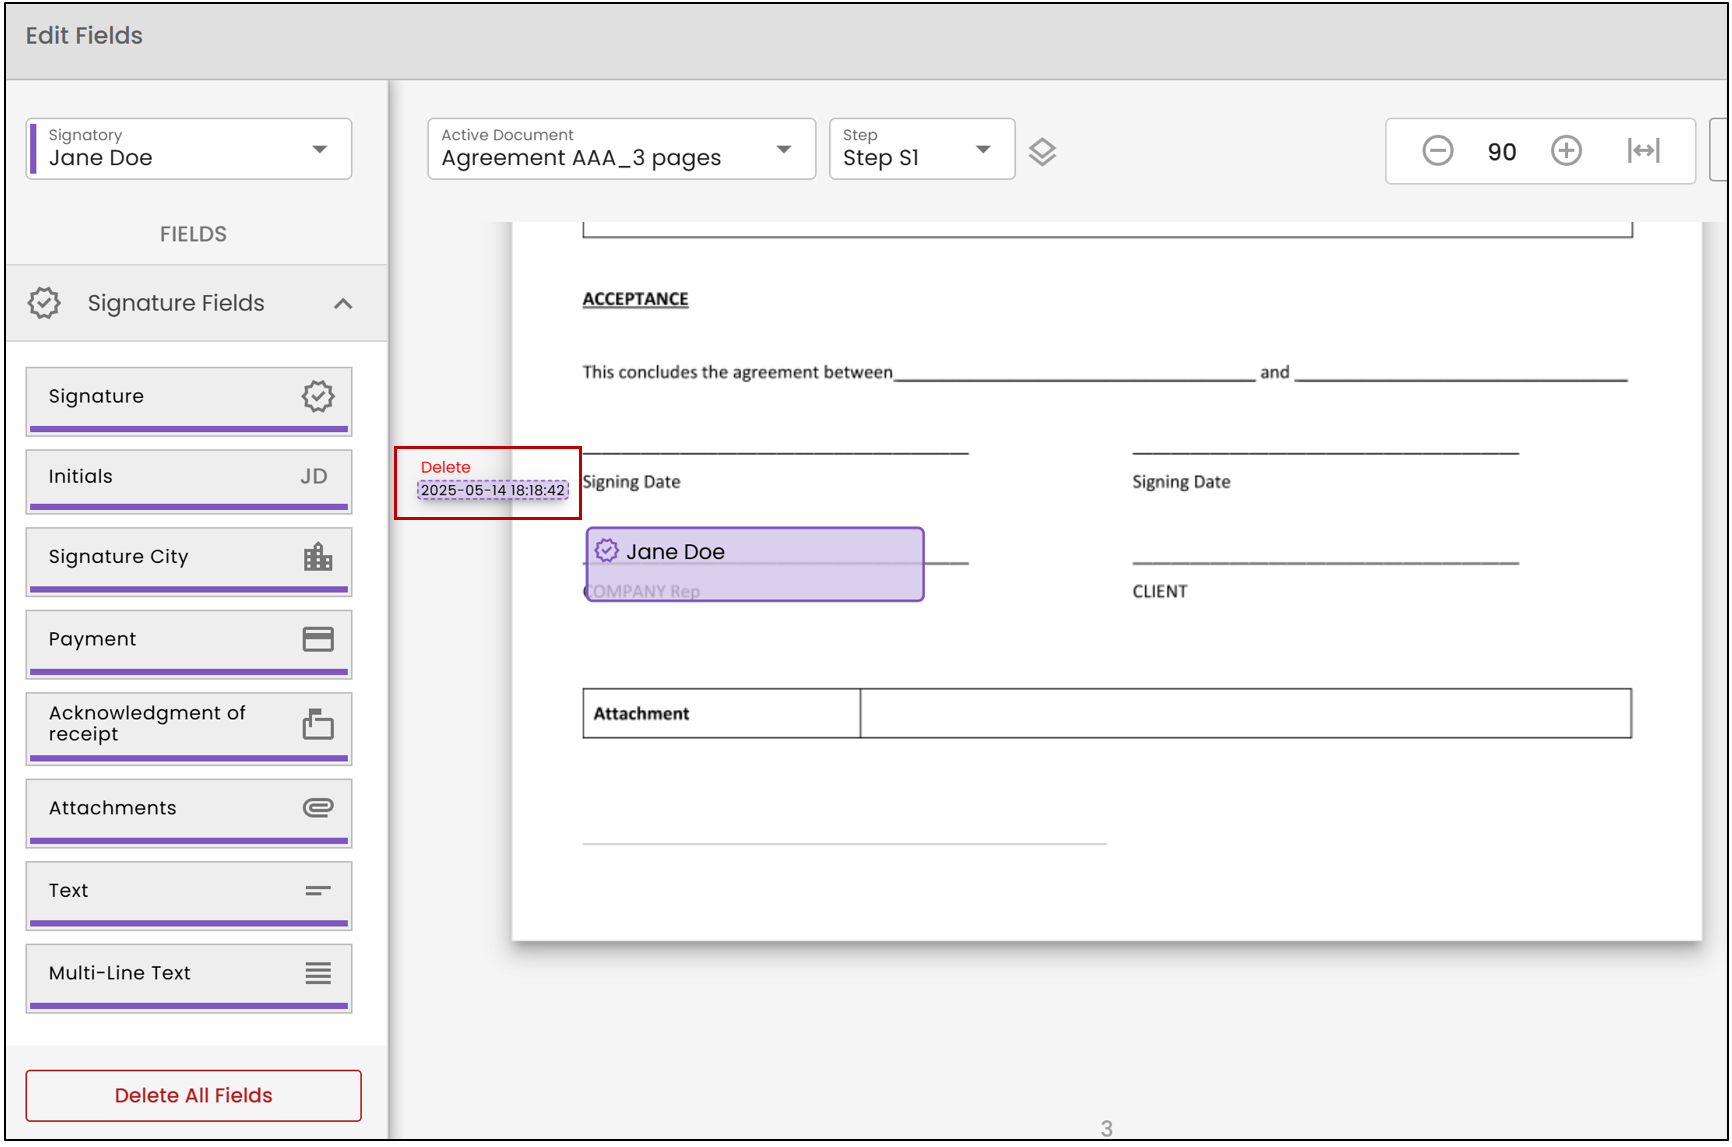Select the Signature field badge icon
Screen dimensions: 1732x1147
click(x=318, y=396)
